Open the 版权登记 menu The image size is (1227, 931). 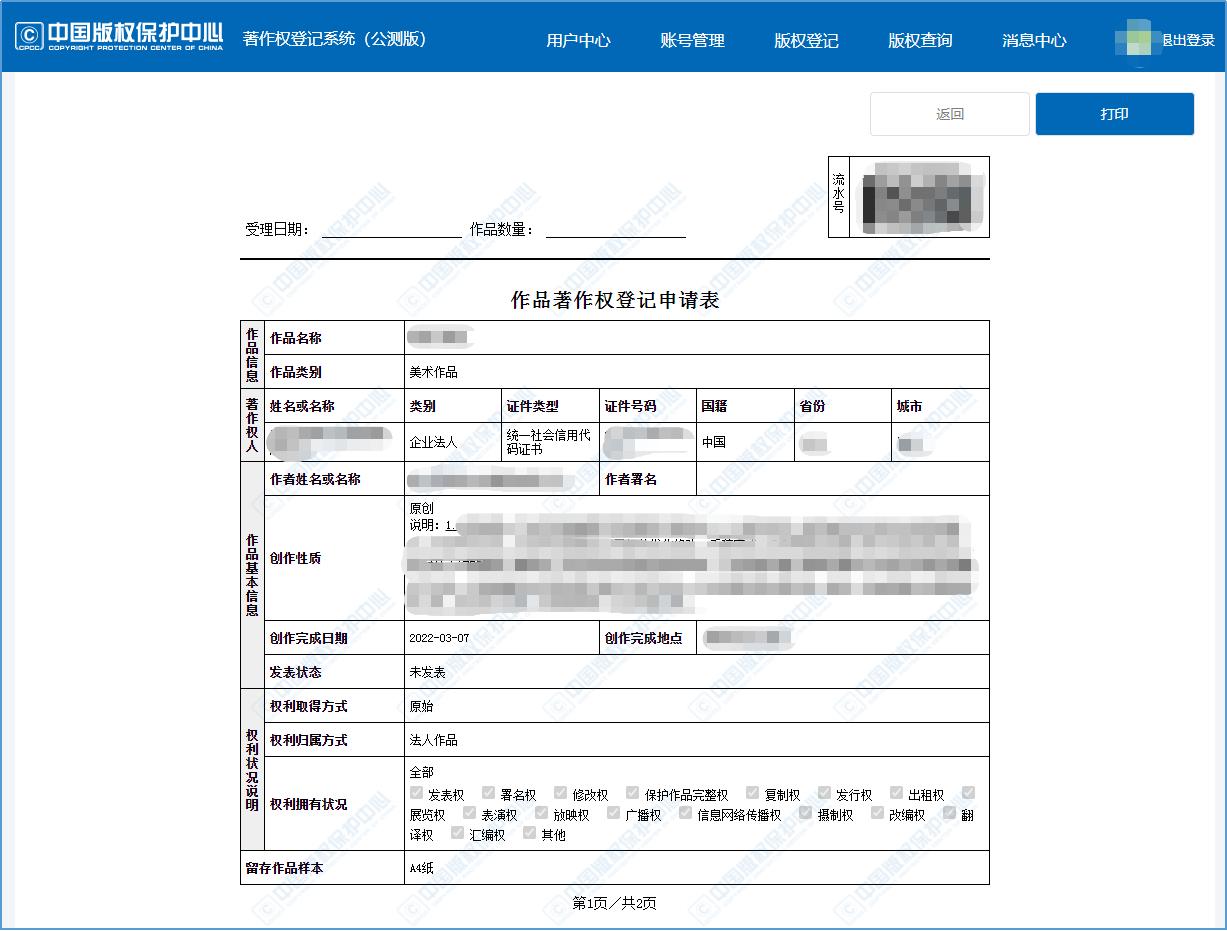tap(806, 40)
